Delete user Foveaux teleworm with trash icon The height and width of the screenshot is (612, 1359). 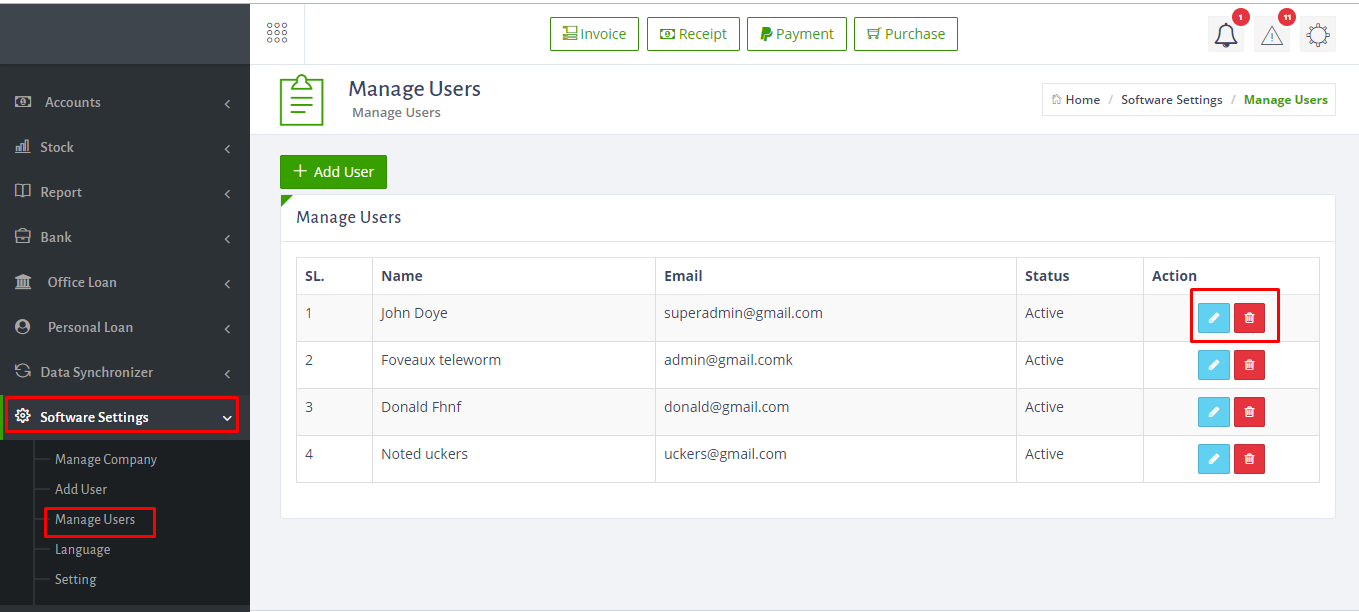(1249, 365)
